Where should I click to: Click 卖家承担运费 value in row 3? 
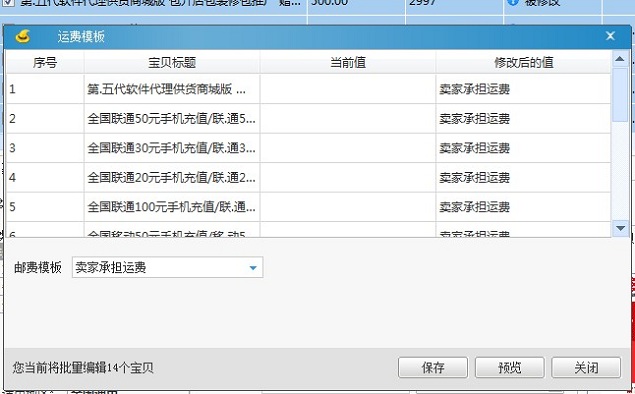474,148
